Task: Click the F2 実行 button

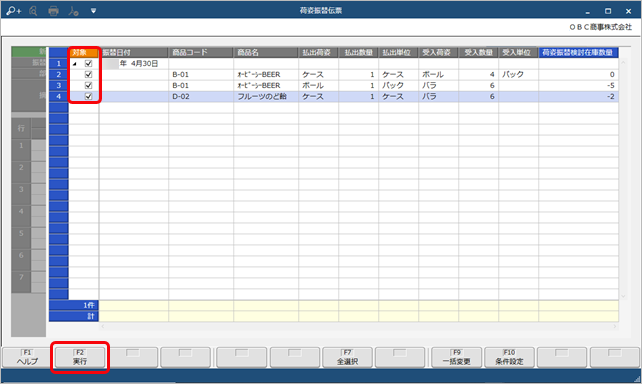Action: (x=80, y=357)
